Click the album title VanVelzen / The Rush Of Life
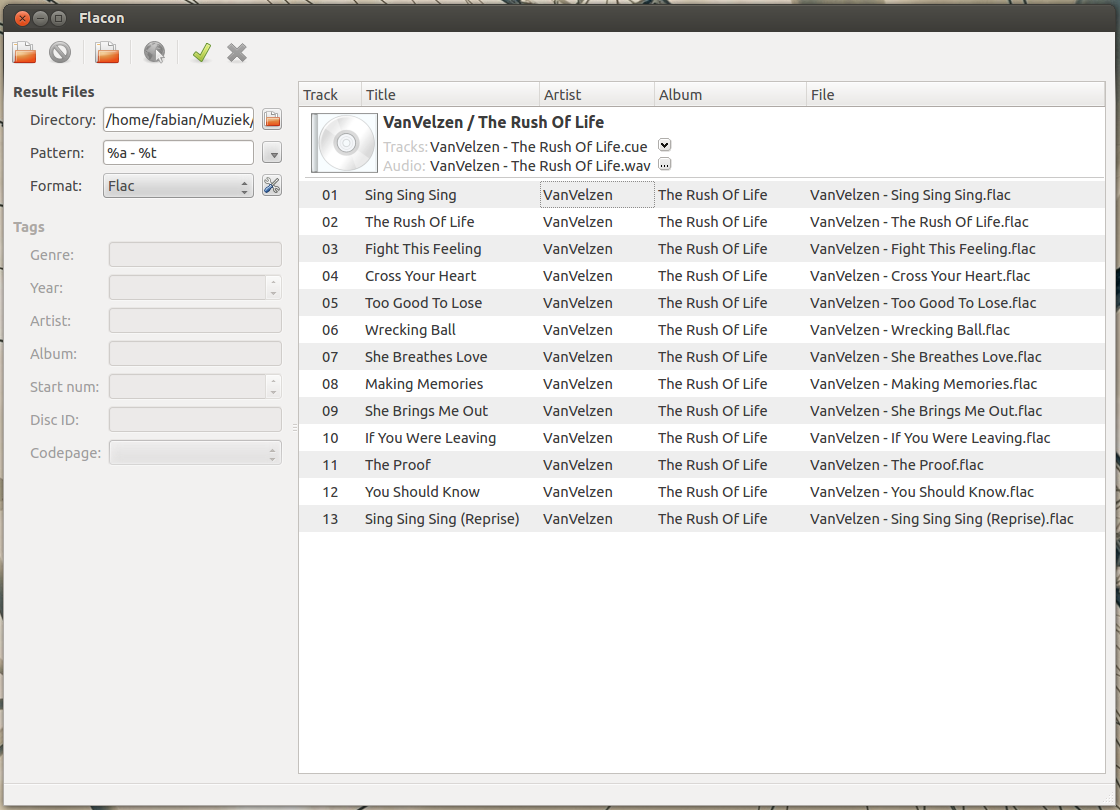The width and height of the screenshot is (1120, 810). [494, 122]
